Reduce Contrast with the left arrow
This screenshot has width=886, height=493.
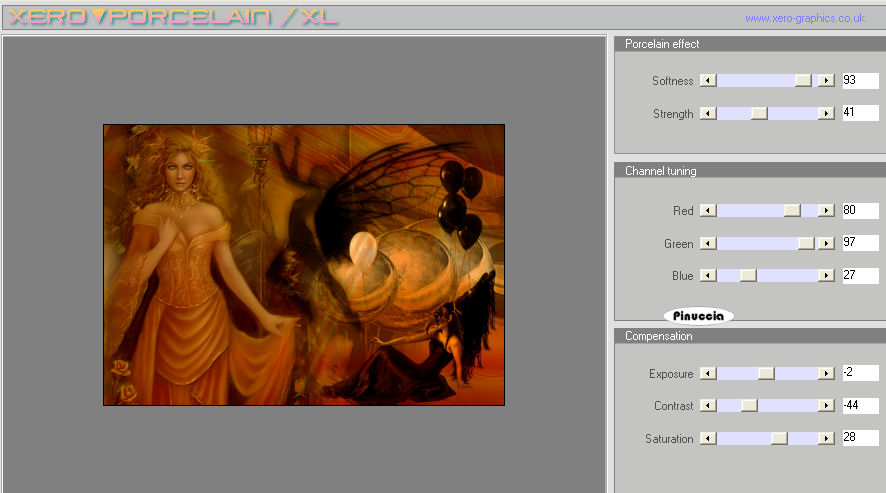708,405
